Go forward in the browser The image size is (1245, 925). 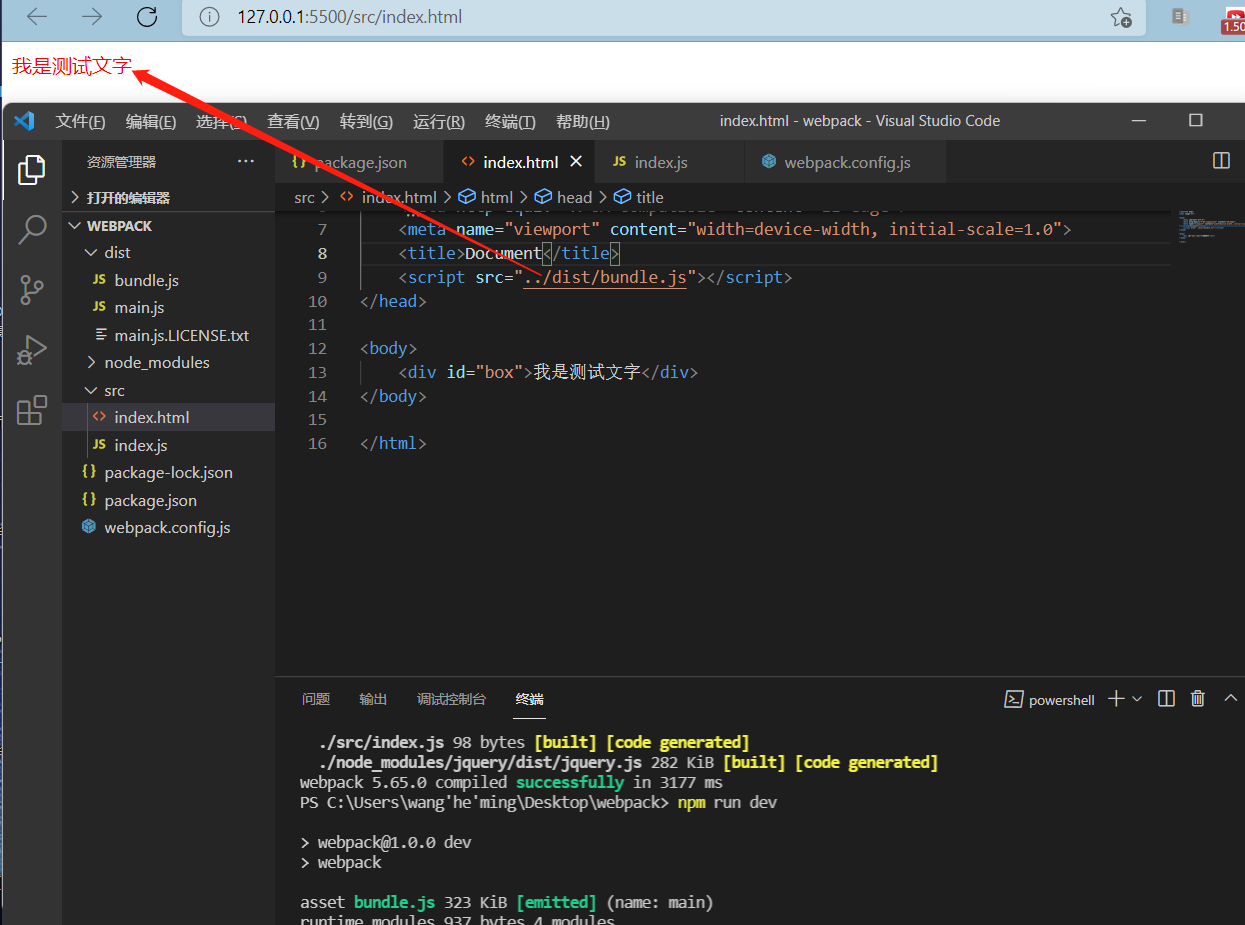point(91,17)
